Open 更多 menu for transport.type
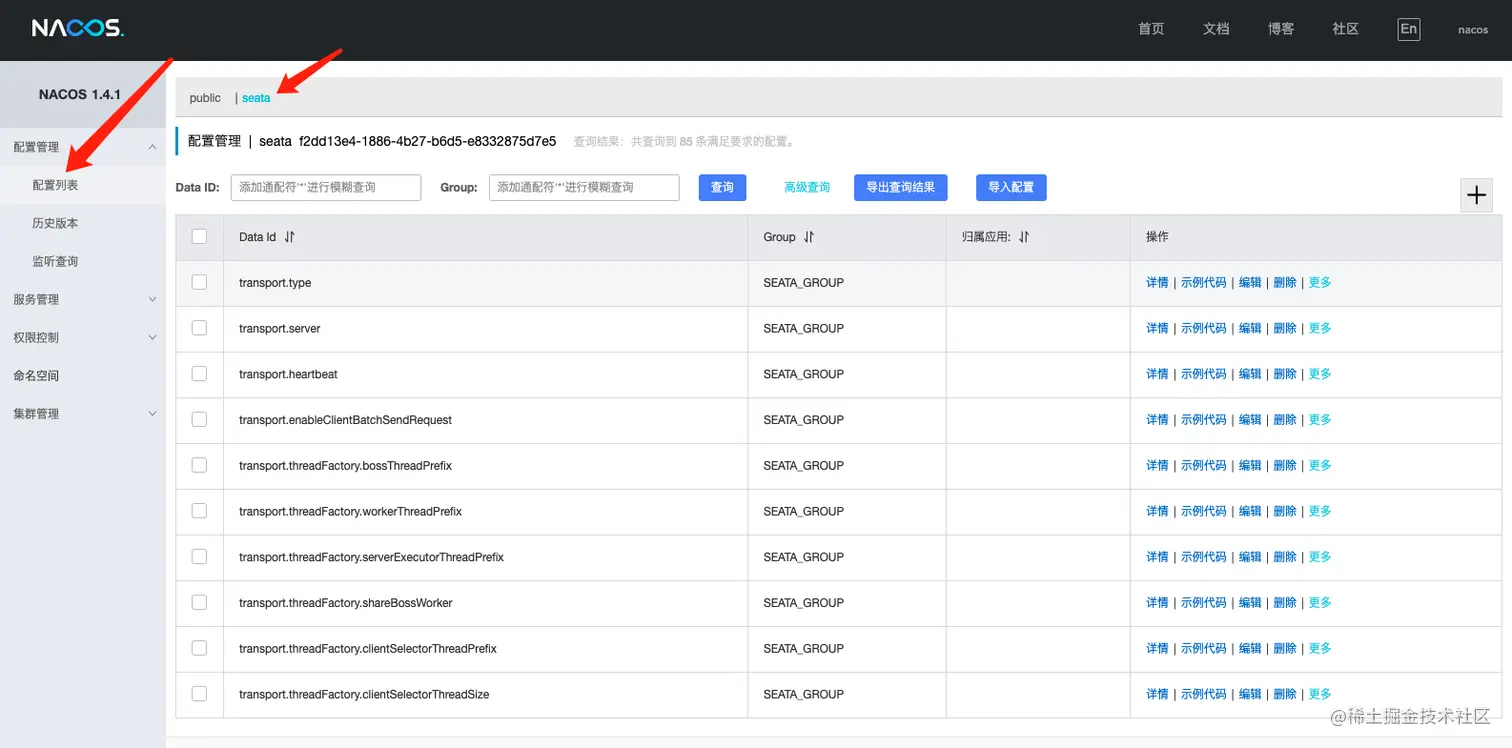Image resolution: width=1512 pixels, height=748 pixels. point(1320,283)
